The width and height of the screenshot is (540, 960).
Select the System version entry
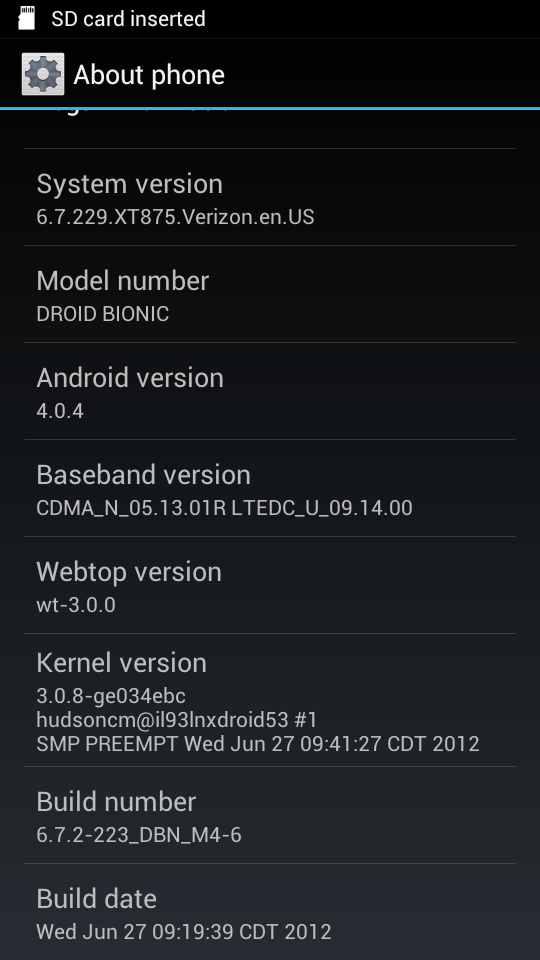tap(270, 197)
